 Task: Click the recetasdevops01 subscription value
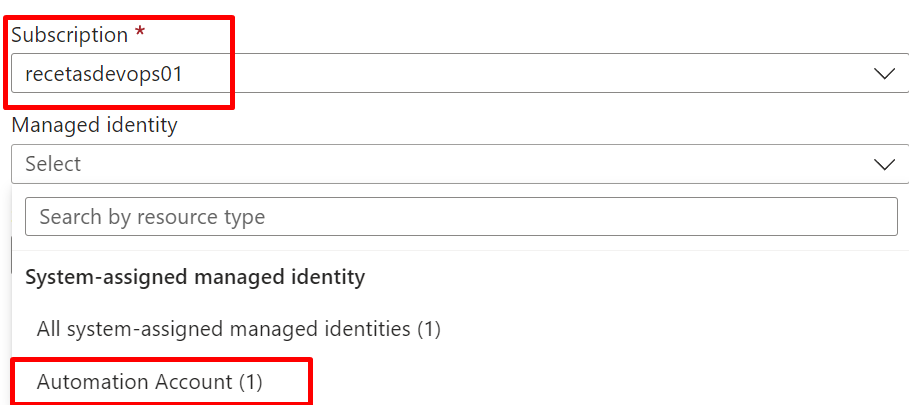pyautogui.click(x=104, y=74)
